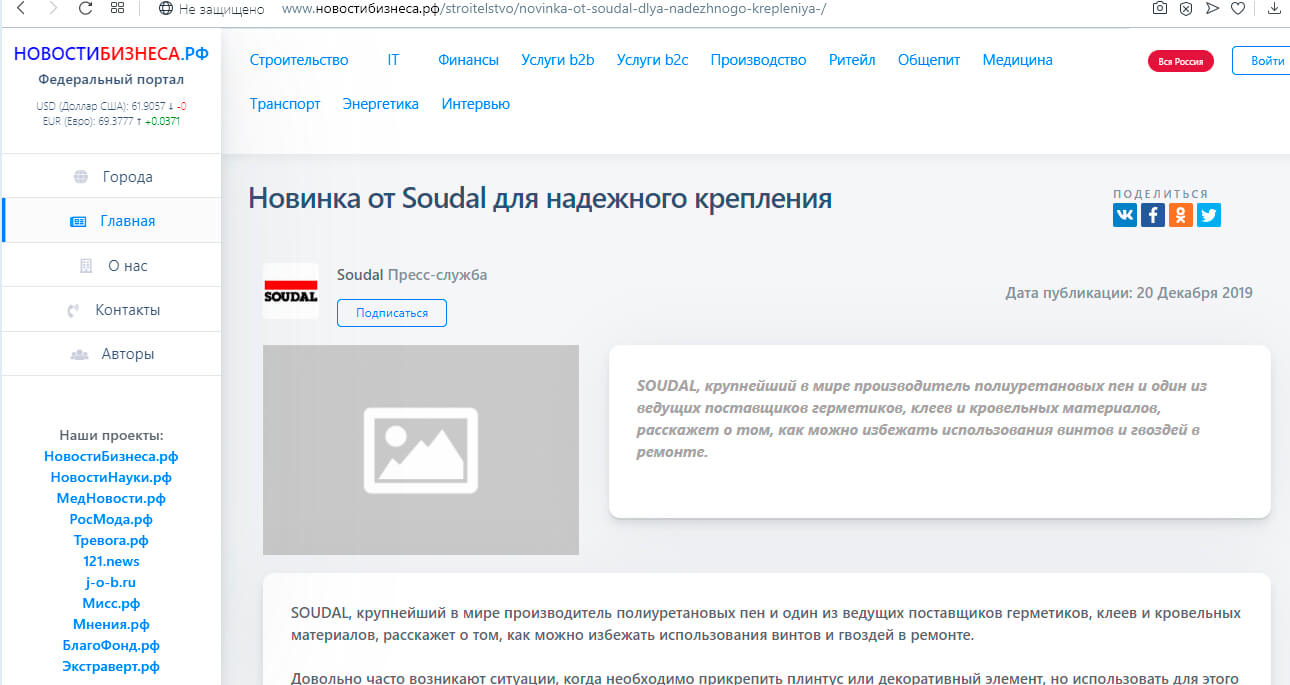Viewport: 1290px width, 685px height.
Task: Click the Дата публикации: 20 Декабря 2019 text
Action: 1129,293
